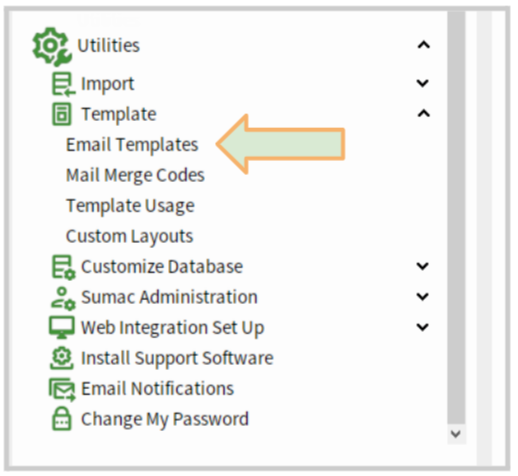
Task: Expand Web Integration Set Up chevron
Action: (x=423, y=327)
